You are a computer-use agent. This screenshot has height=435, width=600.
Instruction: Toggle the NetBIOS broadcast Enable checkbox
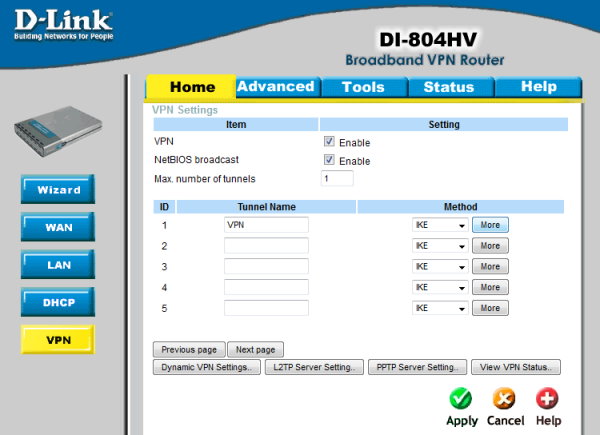[329, 160]
